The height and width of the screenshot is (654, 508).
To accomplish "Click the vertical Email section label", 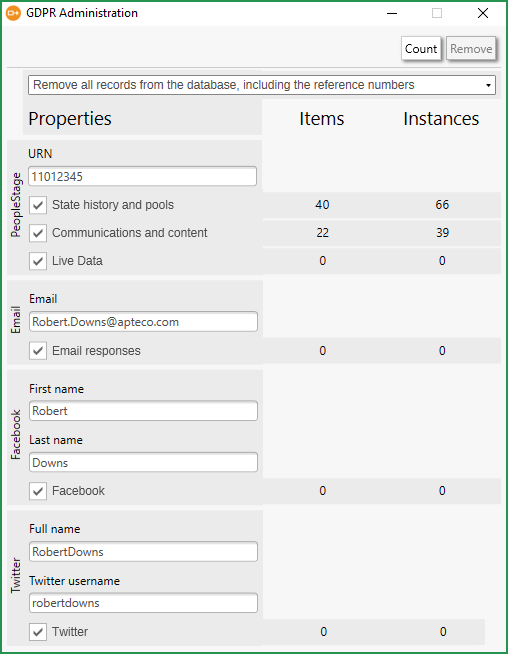I will click(x=15, y=319).
